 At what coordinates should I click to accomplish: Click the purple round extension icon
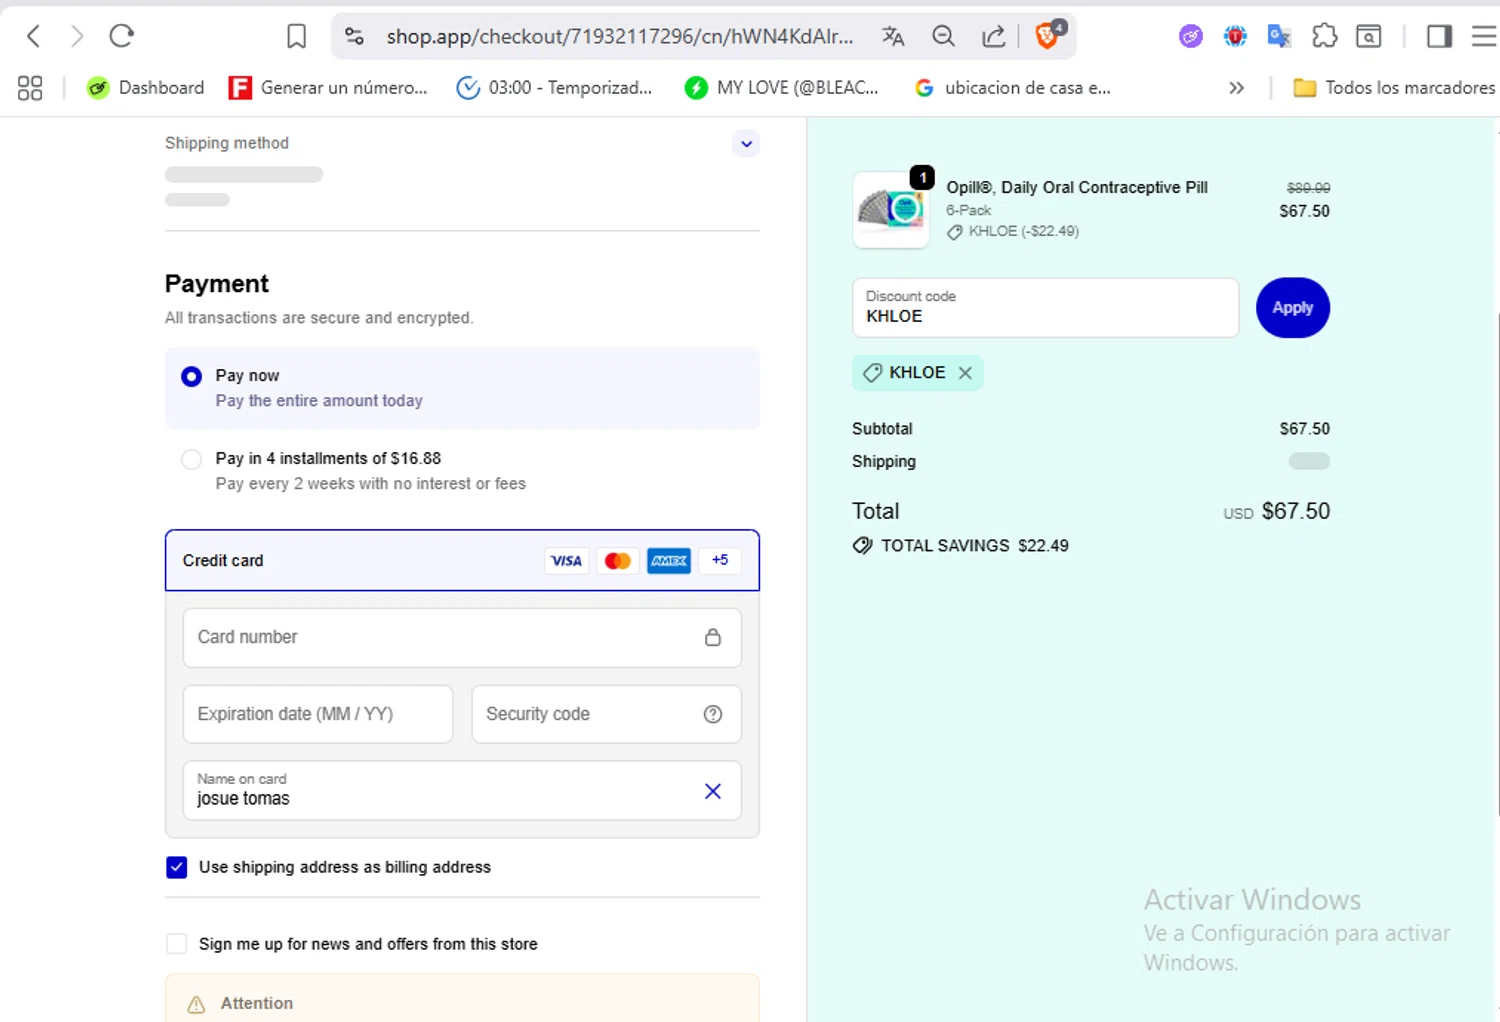[x=1190, y=37]
